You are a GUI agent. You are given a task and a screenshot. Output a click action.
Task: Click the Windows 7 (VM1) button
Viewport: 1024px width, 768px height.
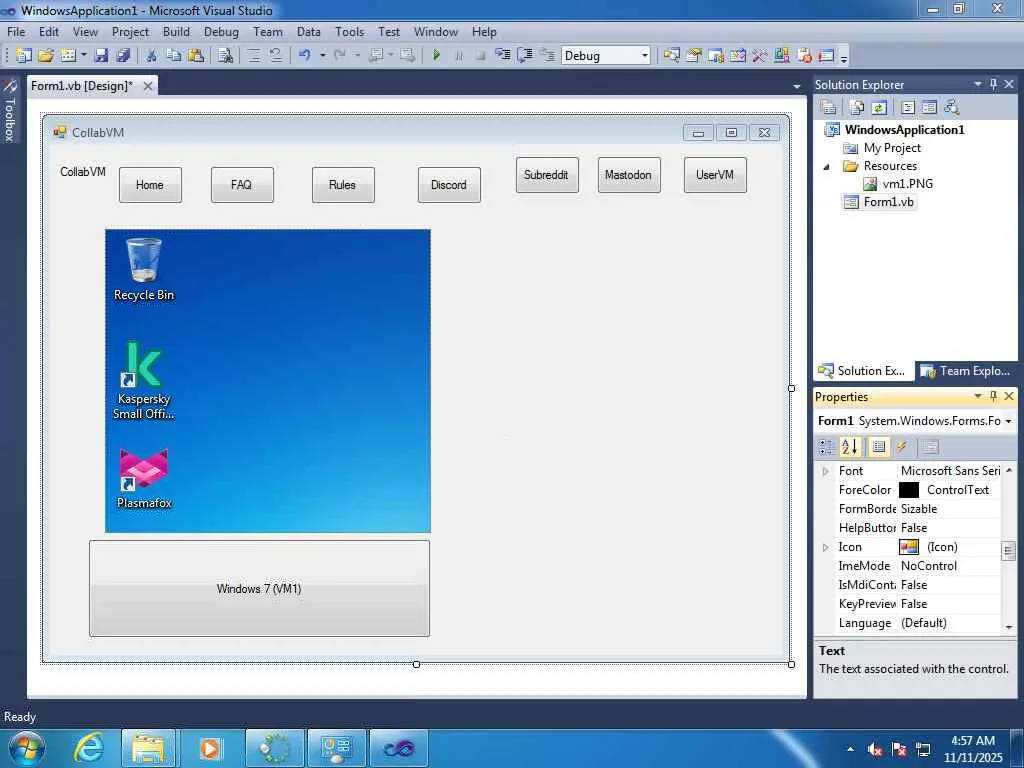point(259,588)
